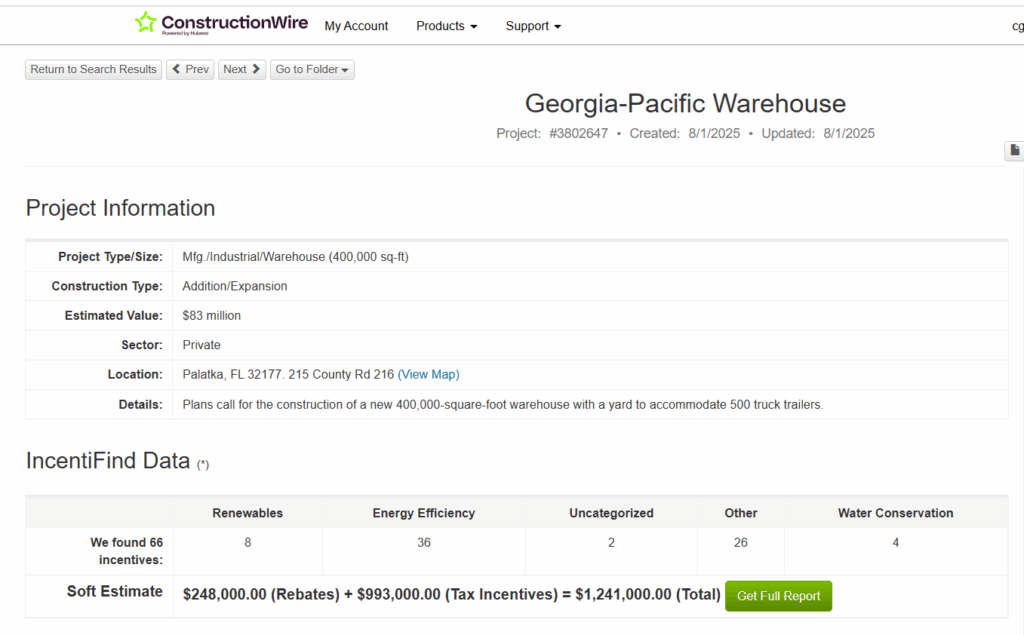Click the Updated date 8/1/2025
This screenshot has height=635, width=1024.
(849, 133)
